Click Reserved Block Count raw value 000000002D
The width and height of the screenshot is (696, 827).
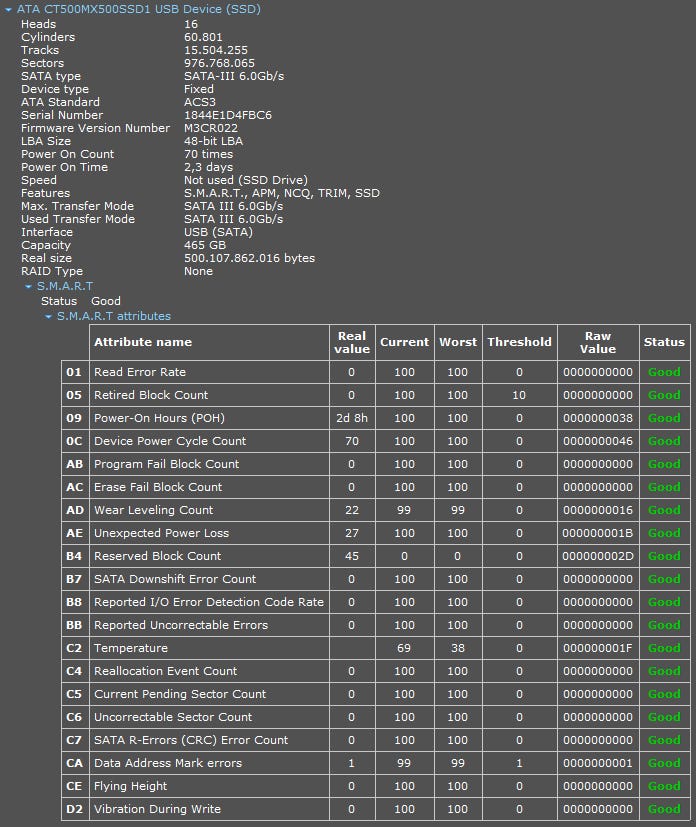tap(597, 556)
